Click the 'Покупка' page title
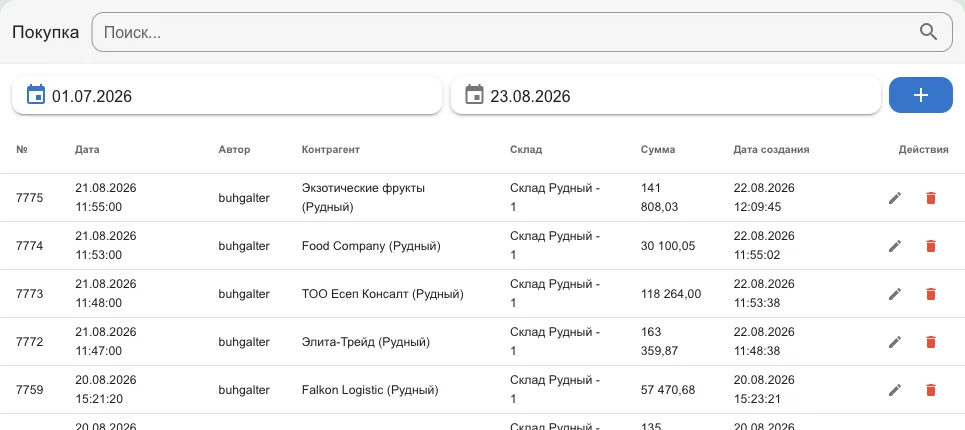The image size is (965, 430). tap(46, 32)
